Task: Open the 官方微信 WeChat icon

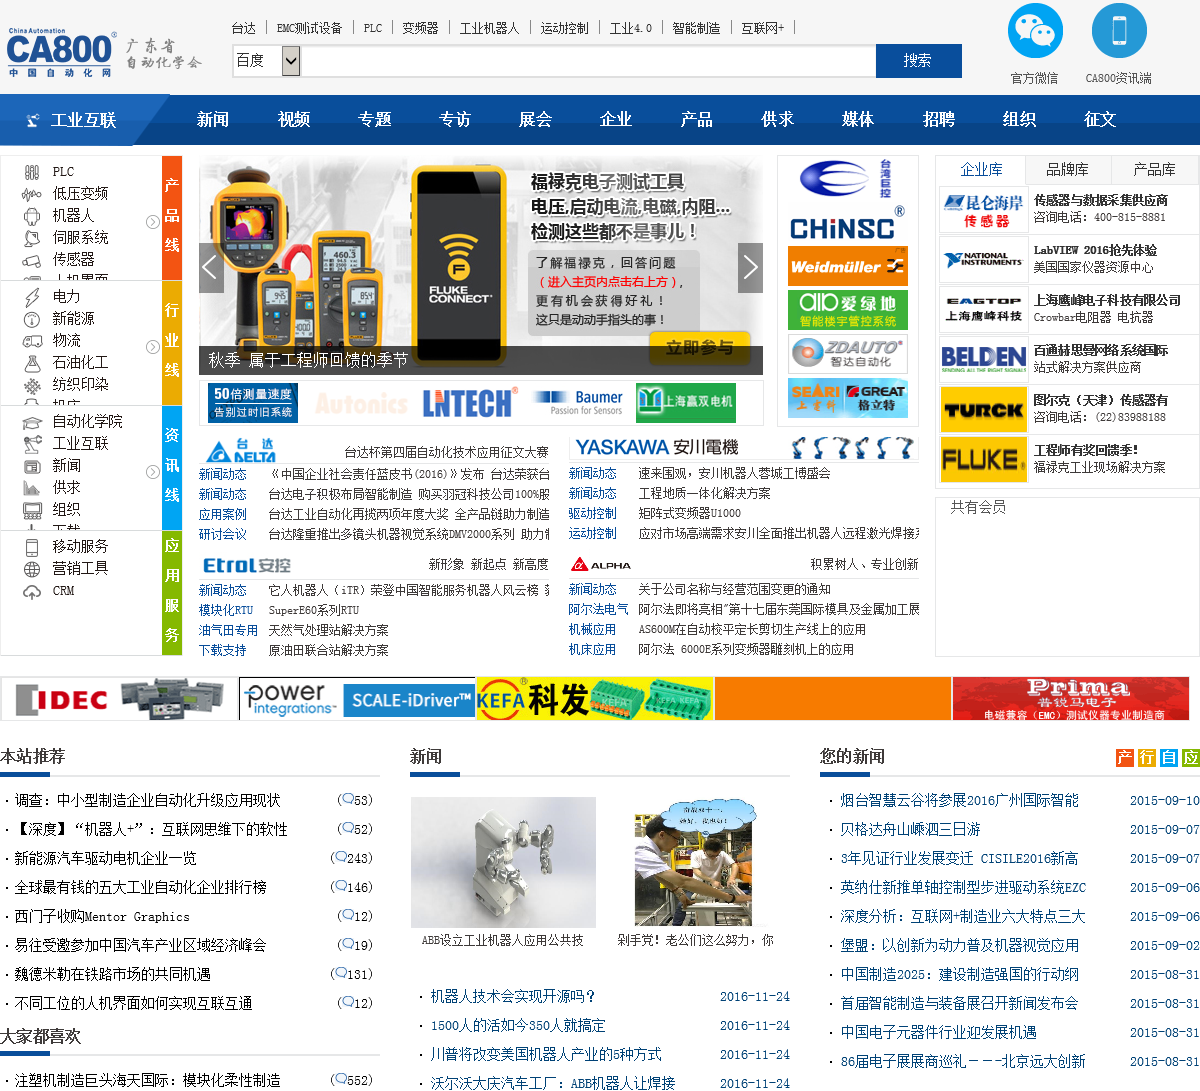Action: pos(1035,31)
